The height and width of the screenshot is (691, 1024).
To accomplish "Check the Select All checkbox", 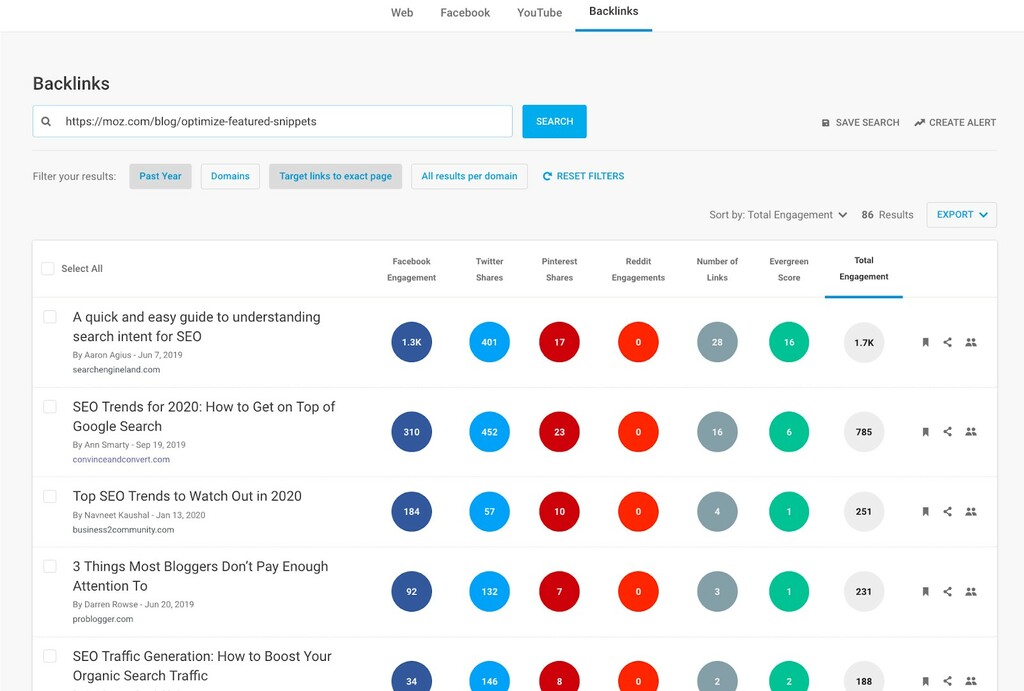I will pos(48,268).
